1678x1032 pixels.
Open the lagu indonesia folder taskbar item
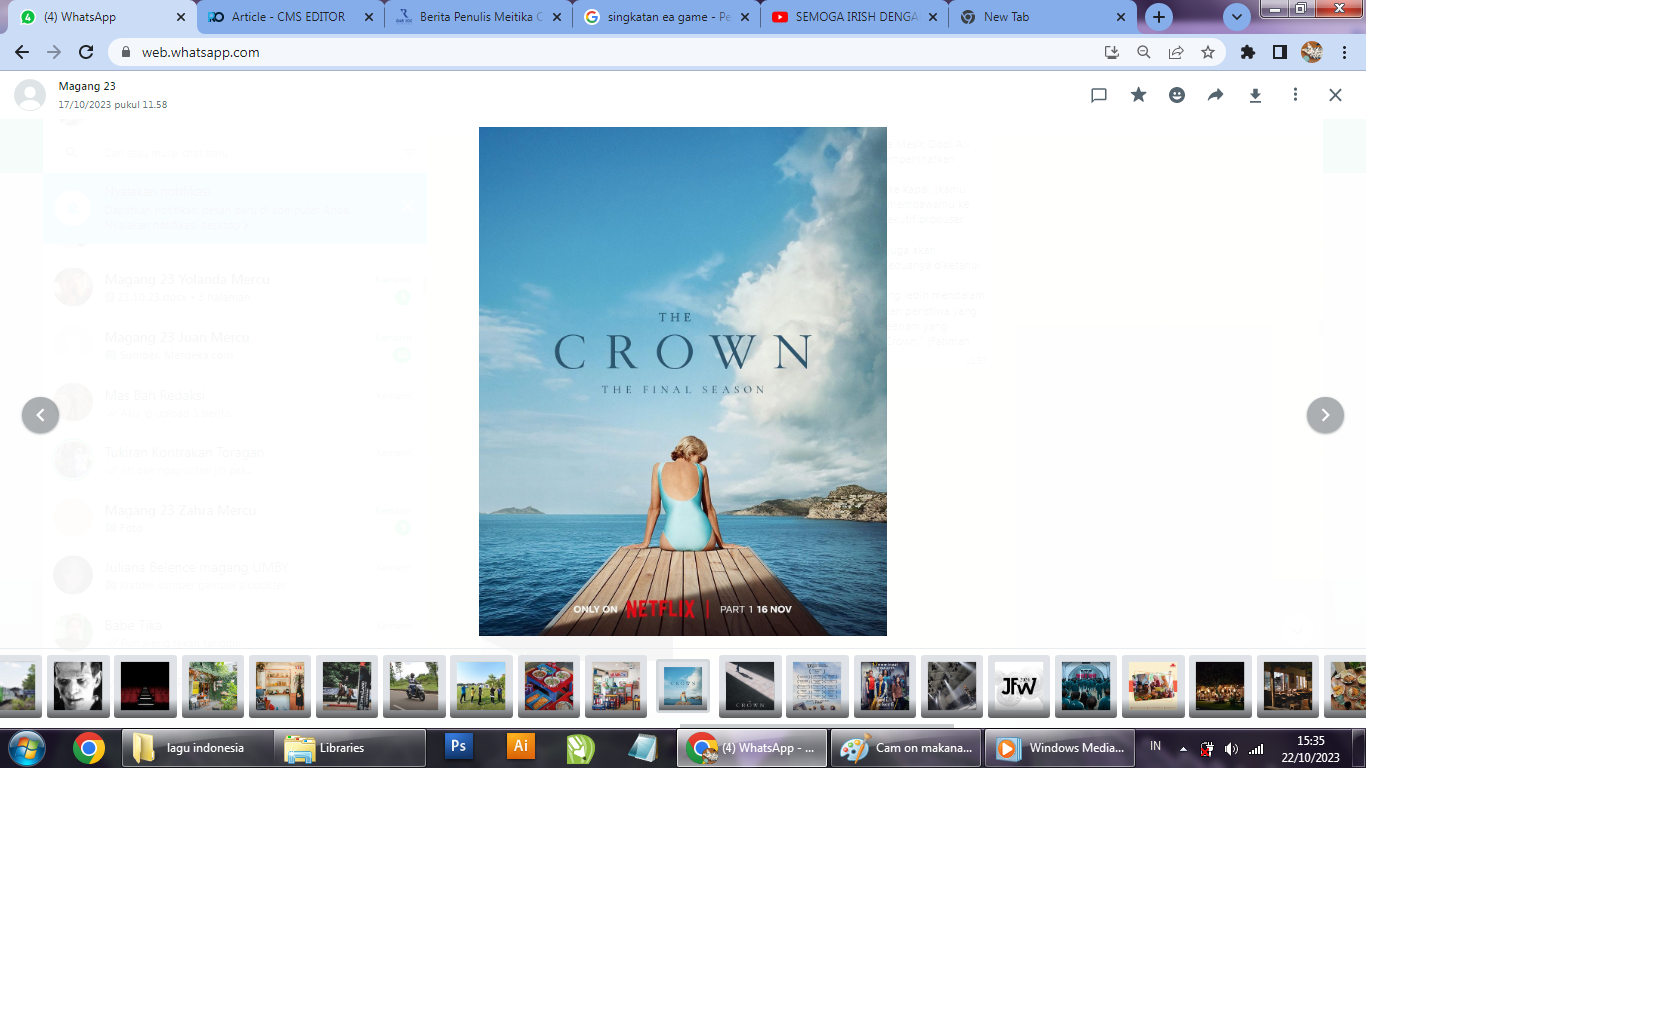[x=198, y=748]
